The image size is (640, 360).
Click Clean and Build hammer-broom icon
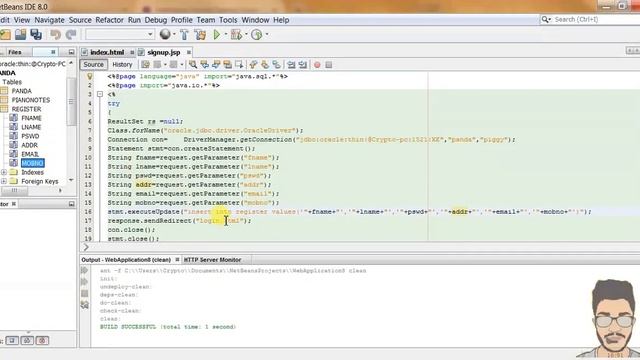tap(200, 35)
